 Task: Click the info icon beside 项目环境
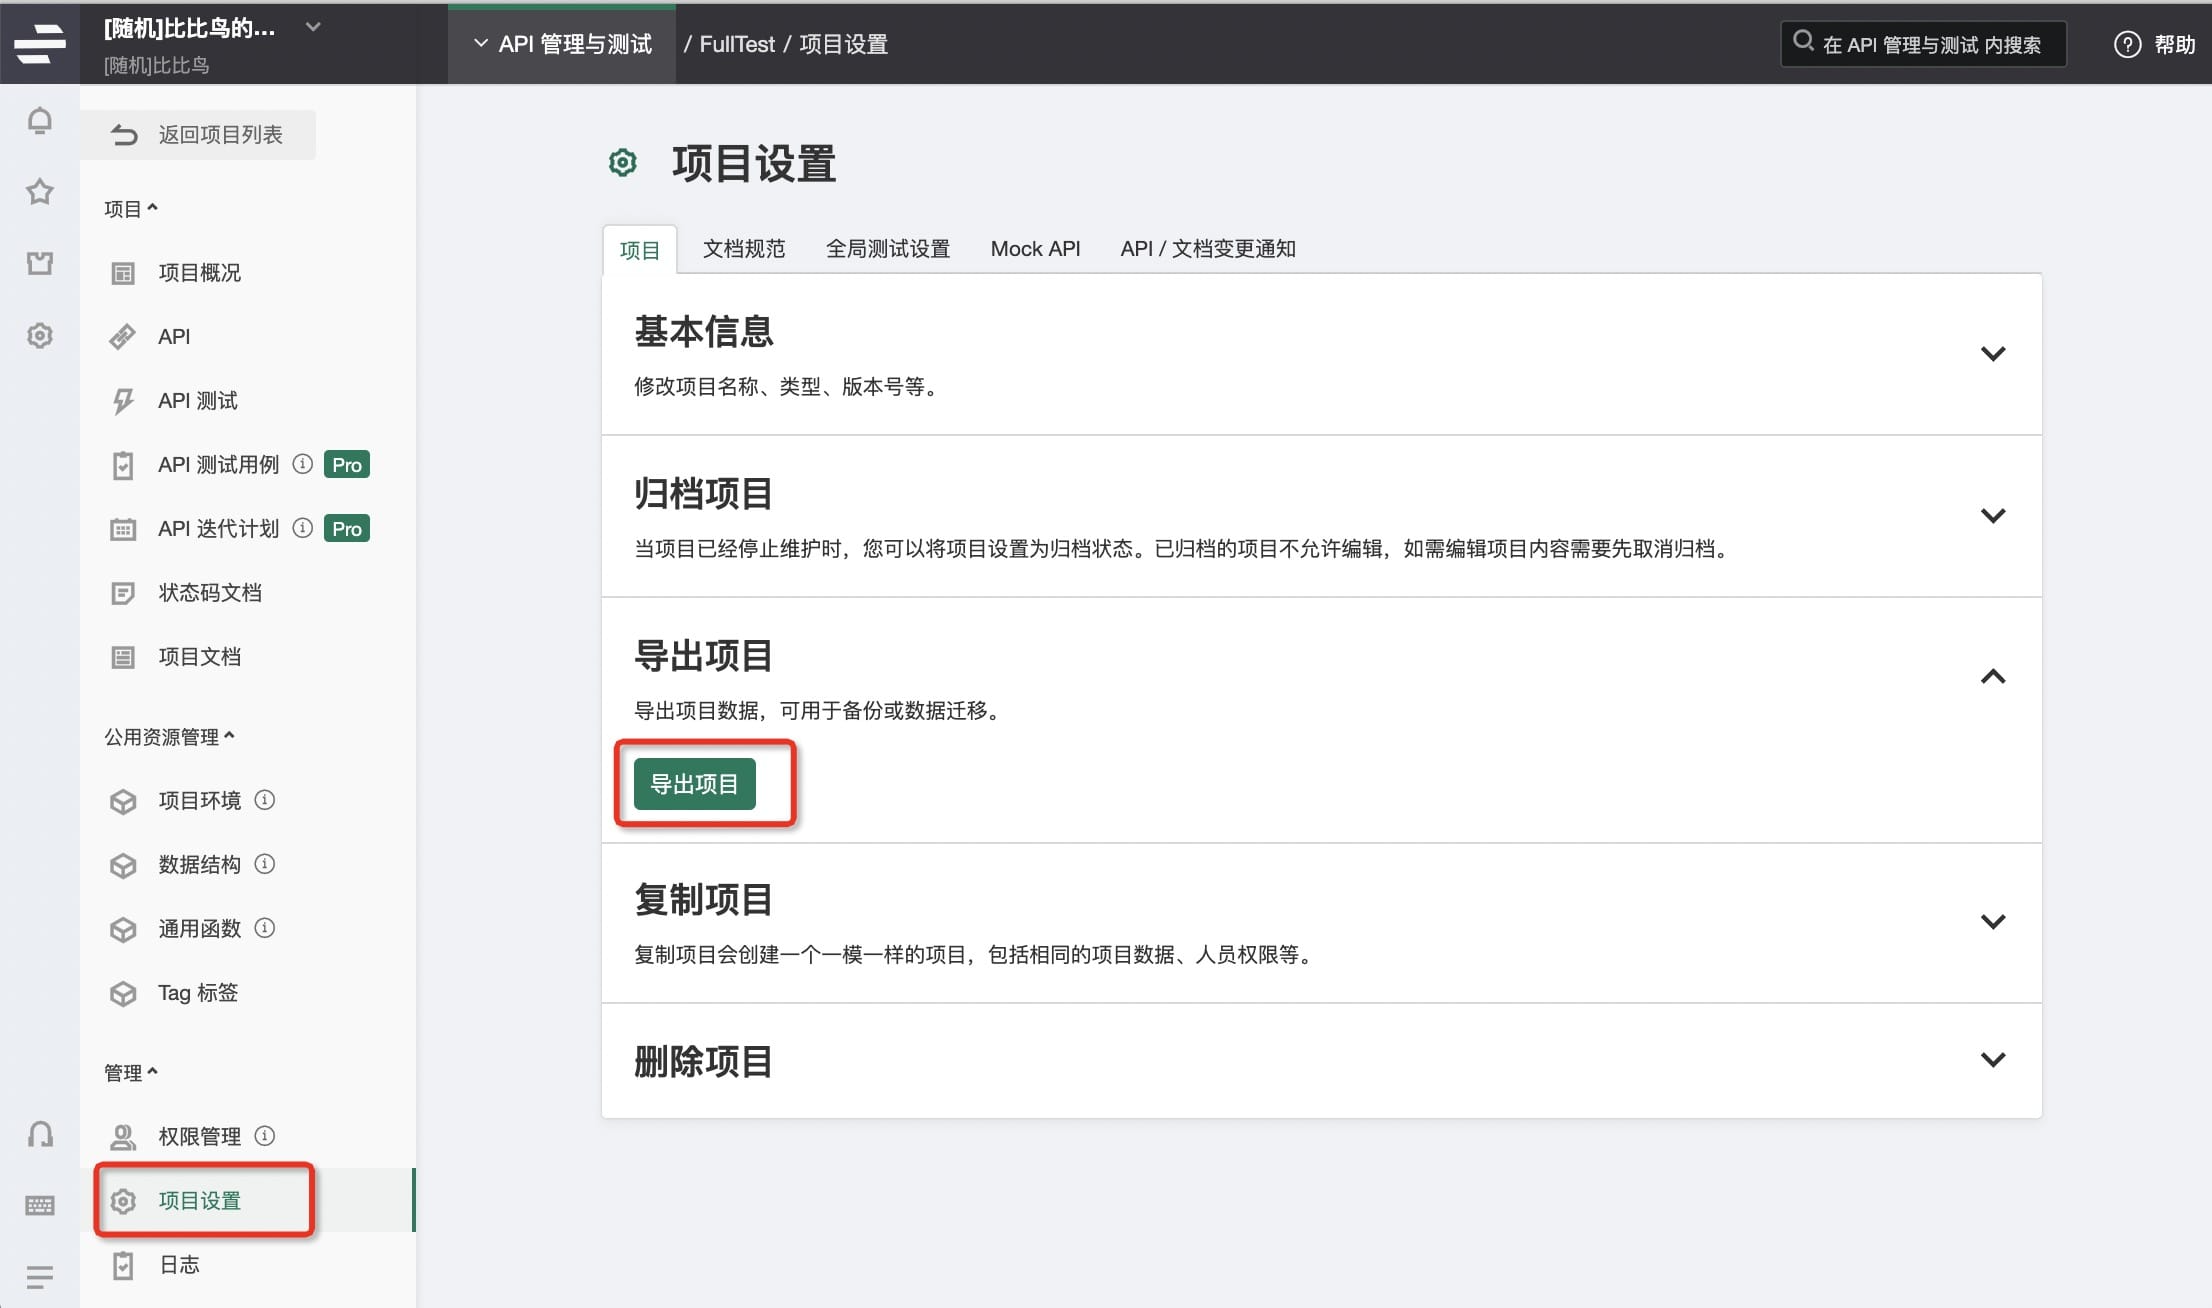click(265, 800)
